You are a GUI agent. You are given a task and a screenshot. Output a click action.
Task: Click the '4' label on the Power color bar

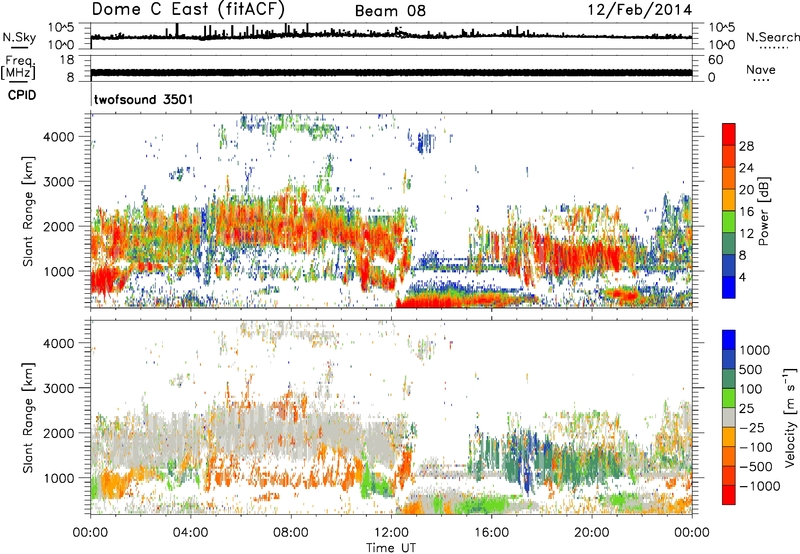click(742, 277)
